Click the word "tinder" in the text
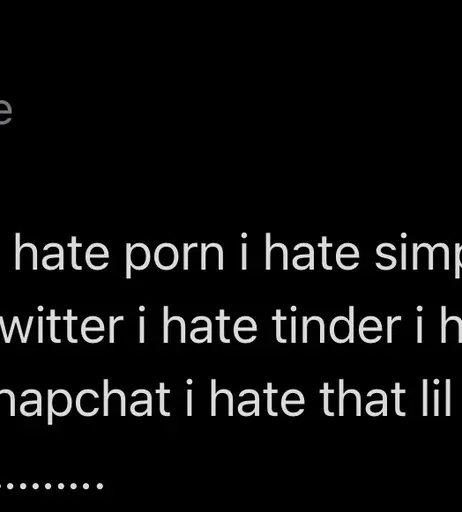Viewport: 462px width, 512px height. (336, 324)
